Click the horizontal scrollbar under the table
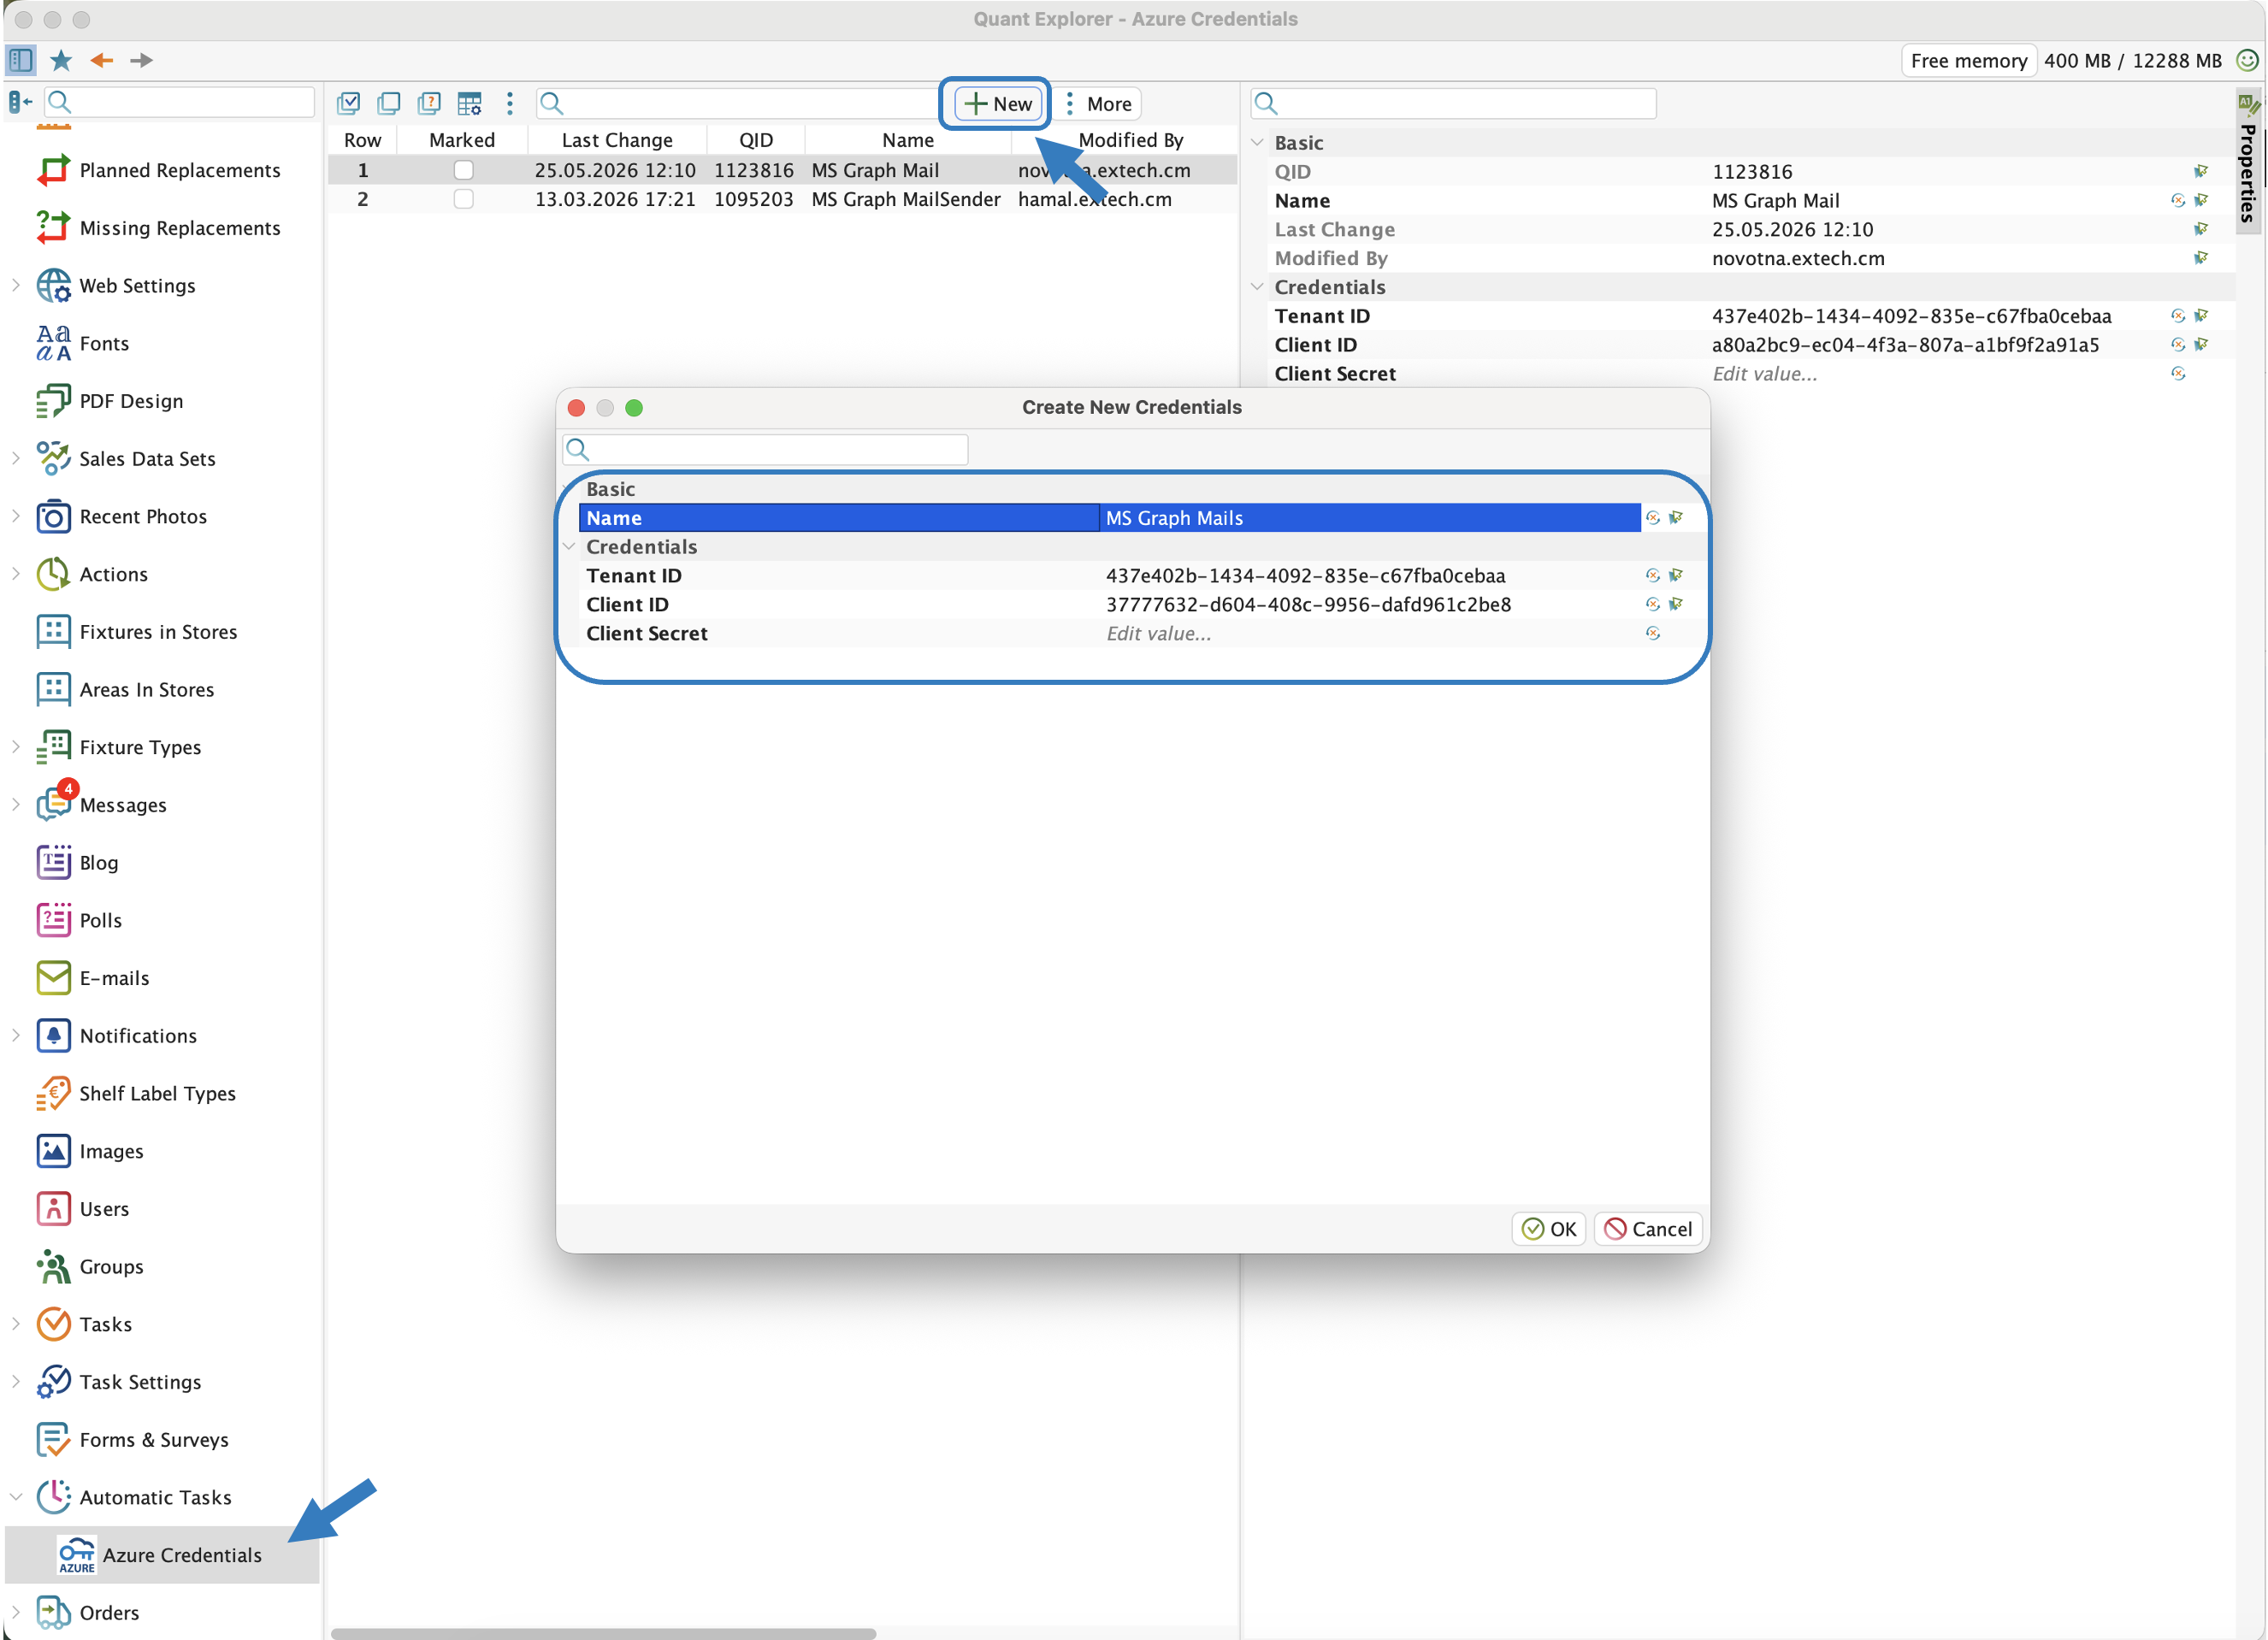2268x1640 pixels. pyautogui.click(x=603, y=1633)
